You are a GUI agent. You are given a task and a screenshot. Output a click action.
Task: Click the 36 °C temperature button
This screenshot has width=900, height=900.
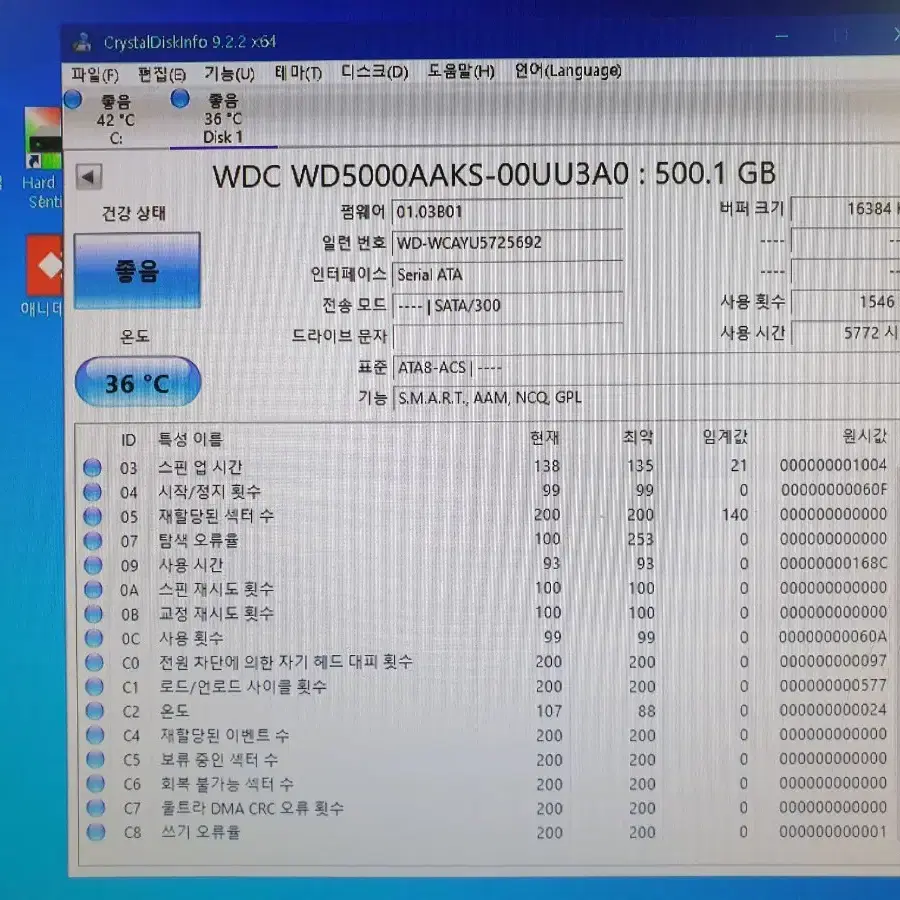(138, 383)
